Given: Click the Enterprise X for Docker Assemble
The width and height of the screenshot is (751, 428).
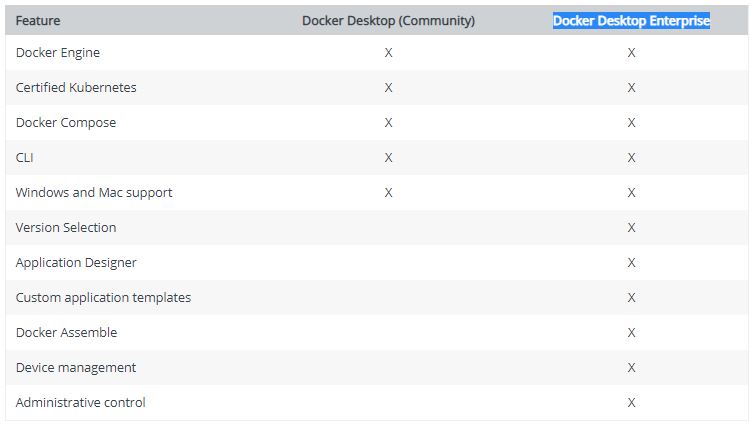Looking at the screenshot, I should point(631,332).
